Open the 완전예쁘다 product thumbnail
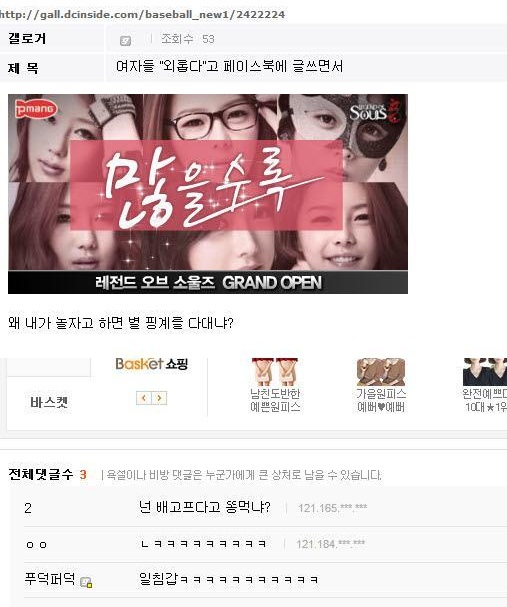 pyautogui.click(x=485, y=372)
